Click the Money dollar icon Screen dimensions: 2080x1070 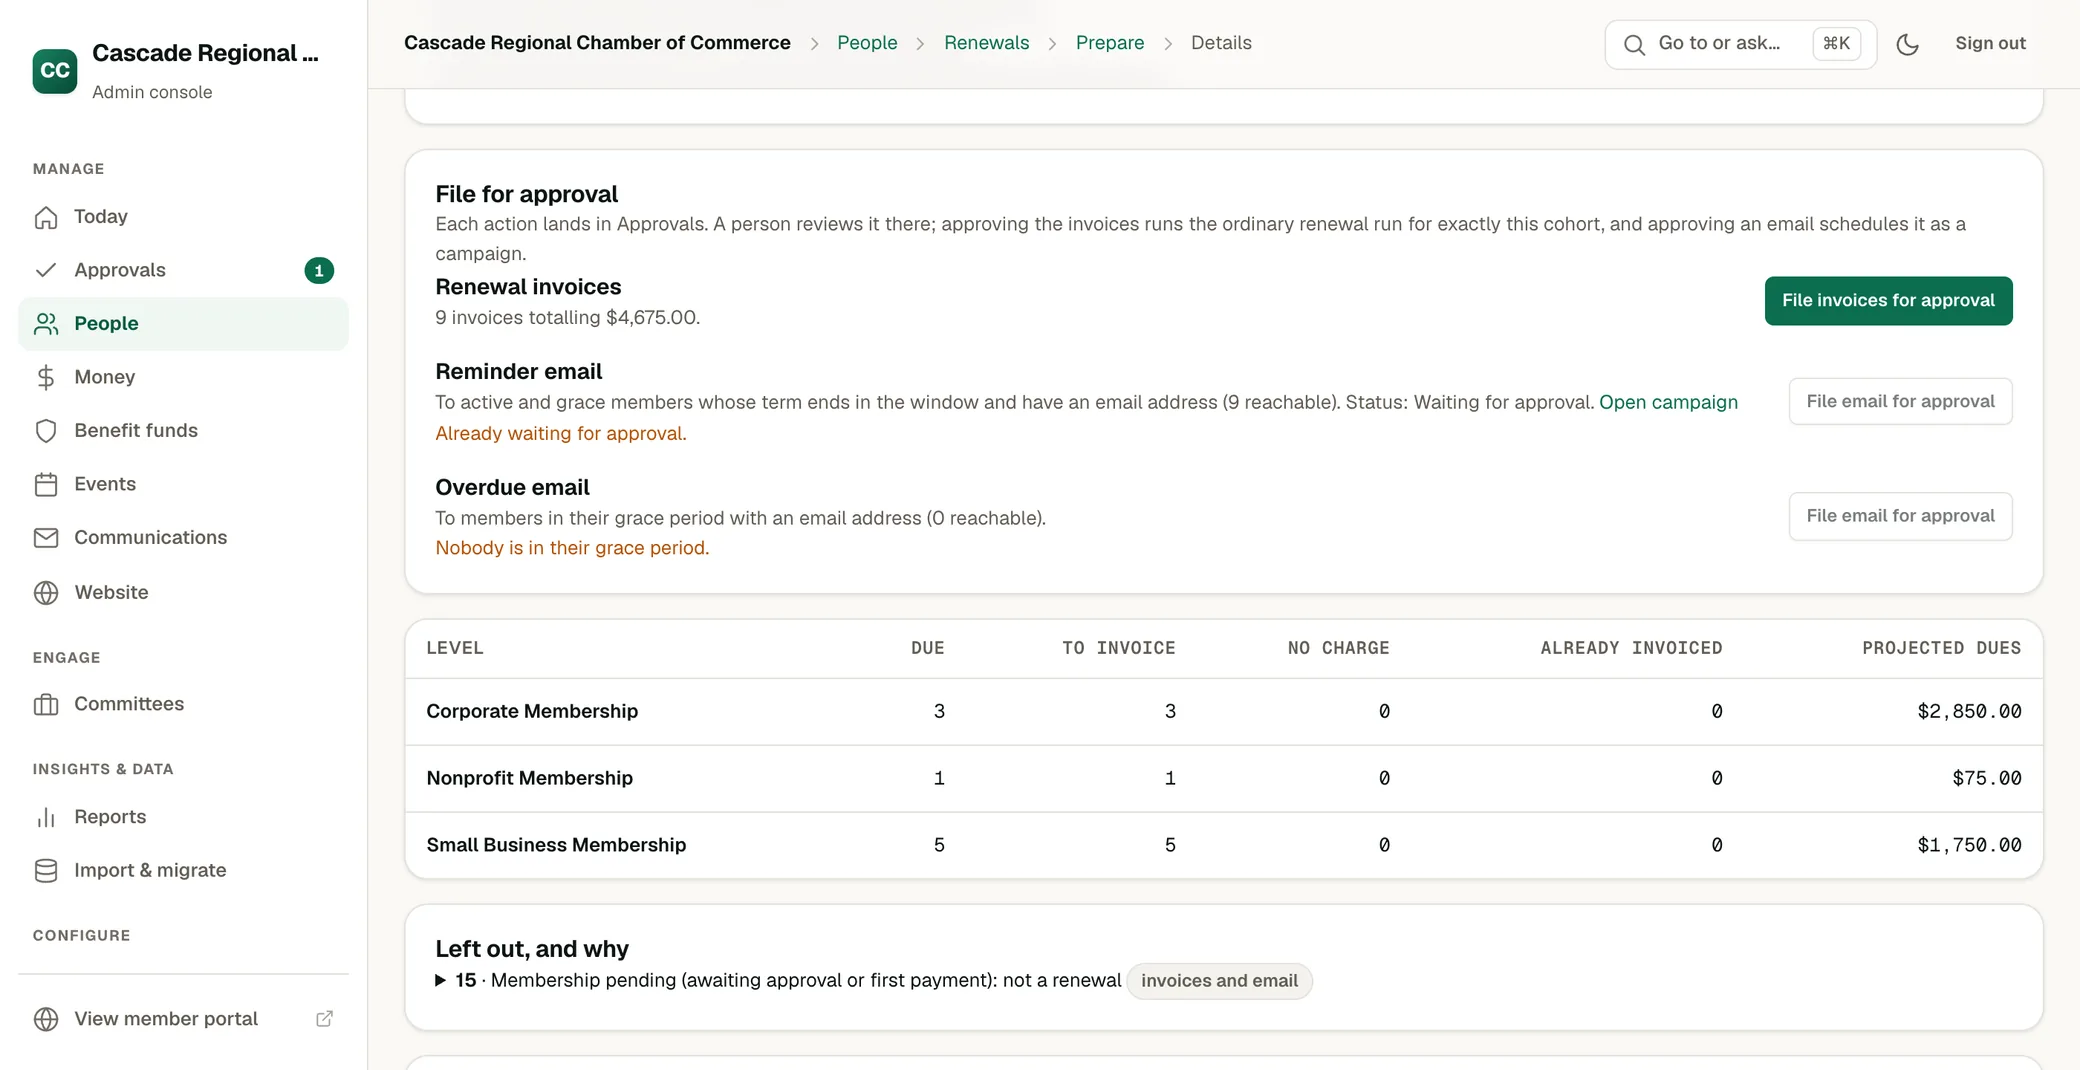46,377
